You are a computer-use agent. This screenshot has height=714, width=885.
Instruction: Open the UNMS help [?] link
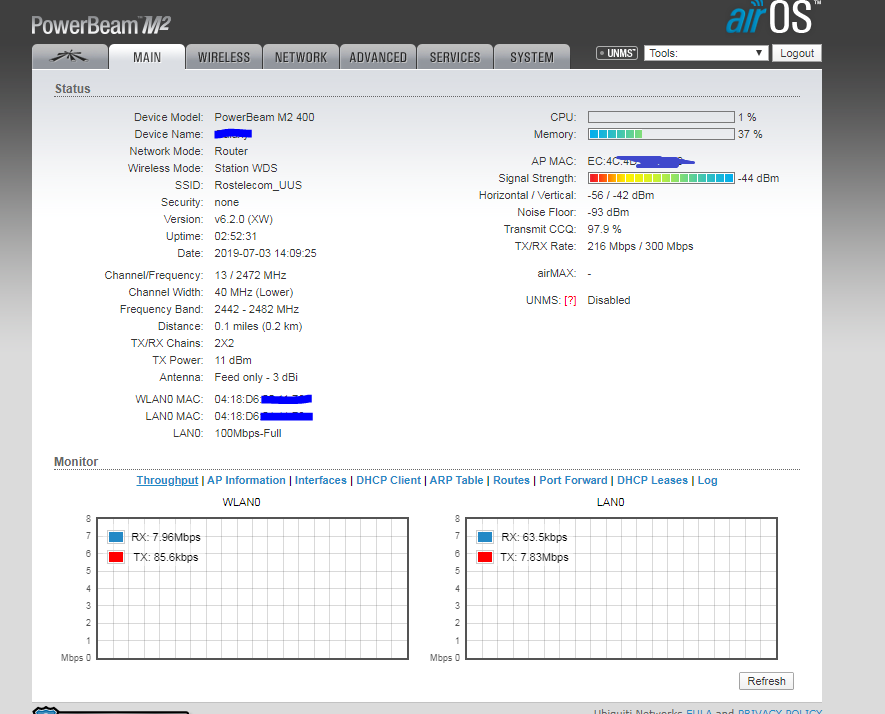[571, 300]
